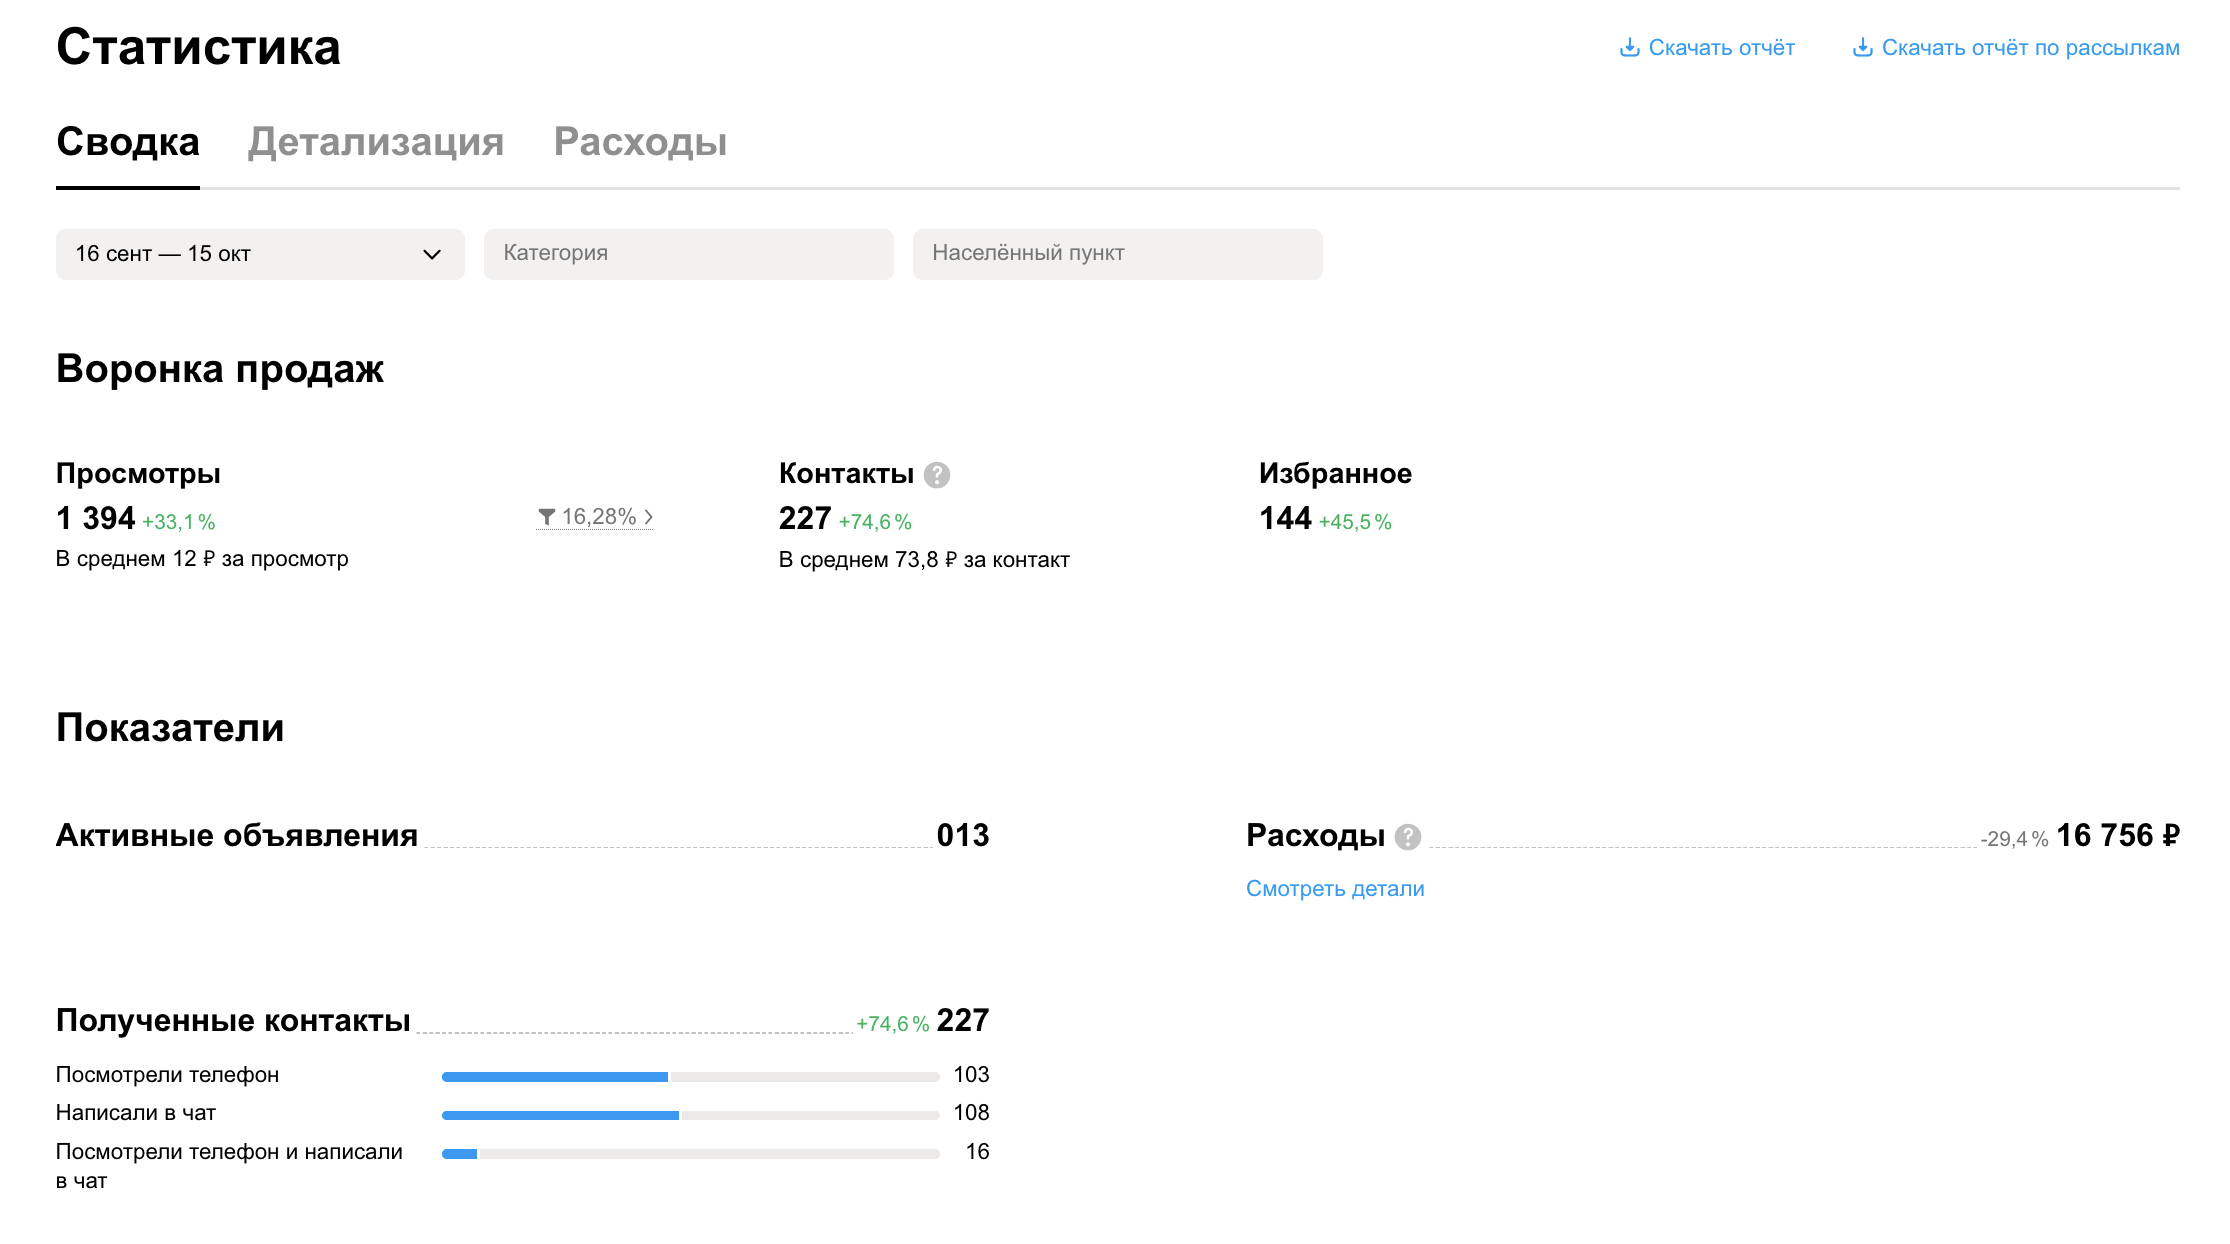Click the Написали в чат progress bar
2230x1244 pixels.
pyautogui.click(x=690, y=1115)
